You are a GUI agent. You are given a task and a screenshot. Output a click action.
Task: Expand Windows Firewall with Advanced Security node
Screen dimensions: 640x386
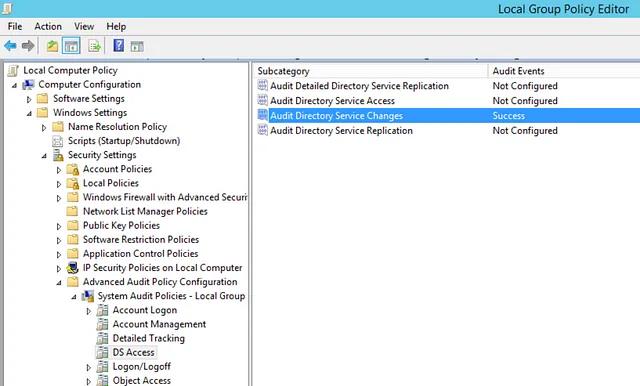tap(59, 198)
